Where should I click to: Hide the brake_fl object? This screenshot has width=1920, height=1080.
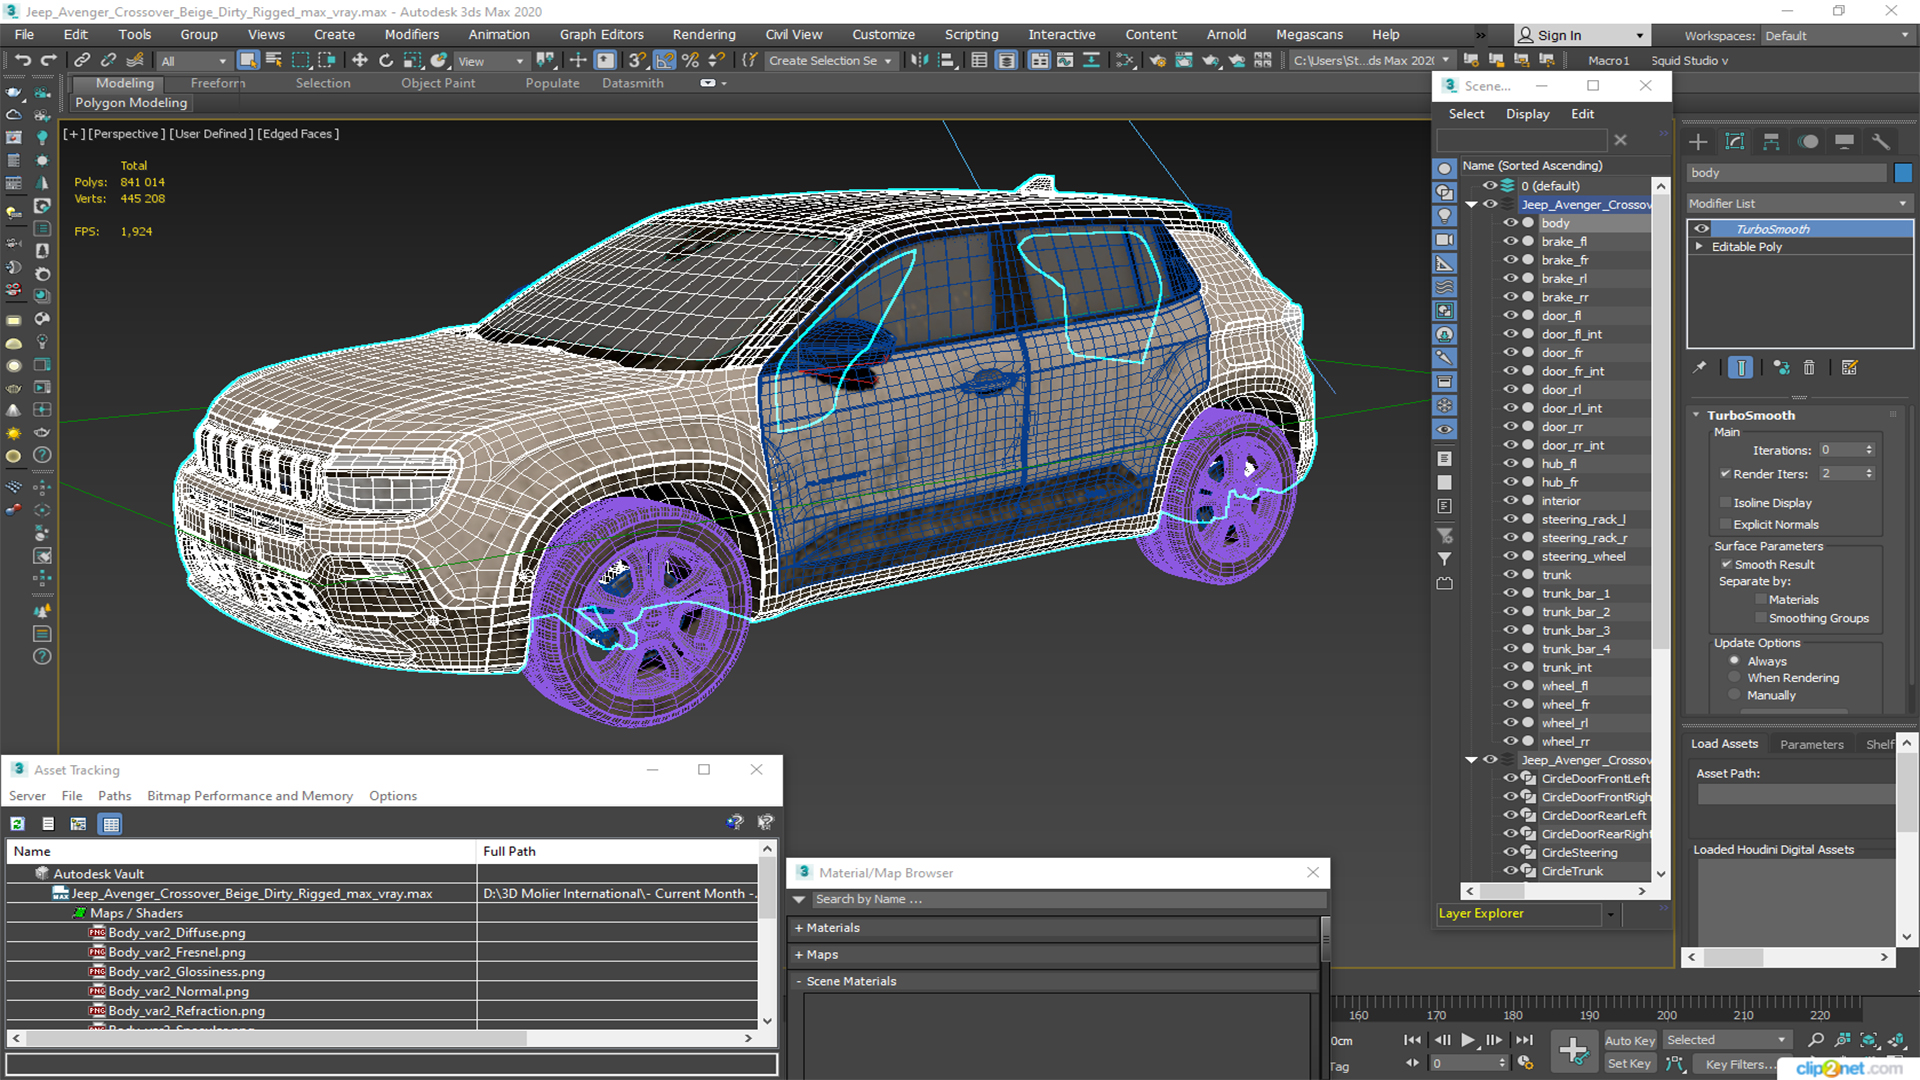pos(1510,241)
